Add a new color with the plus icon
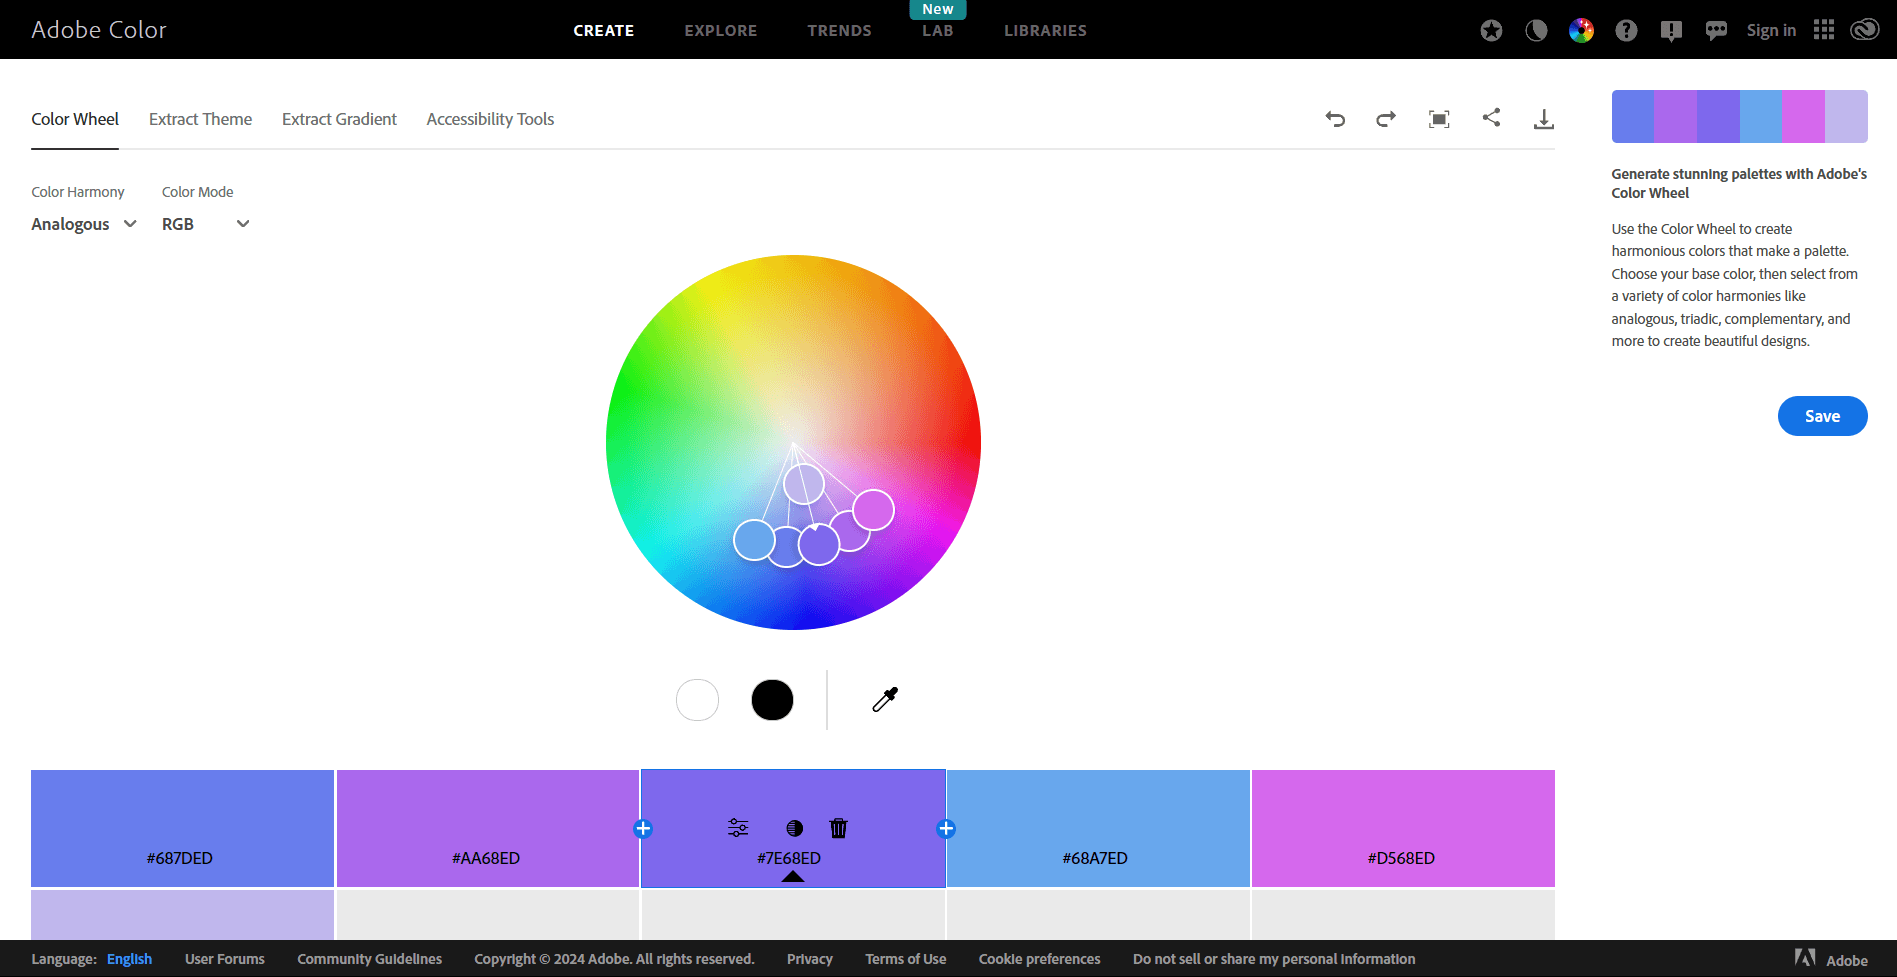 point(945,828)
